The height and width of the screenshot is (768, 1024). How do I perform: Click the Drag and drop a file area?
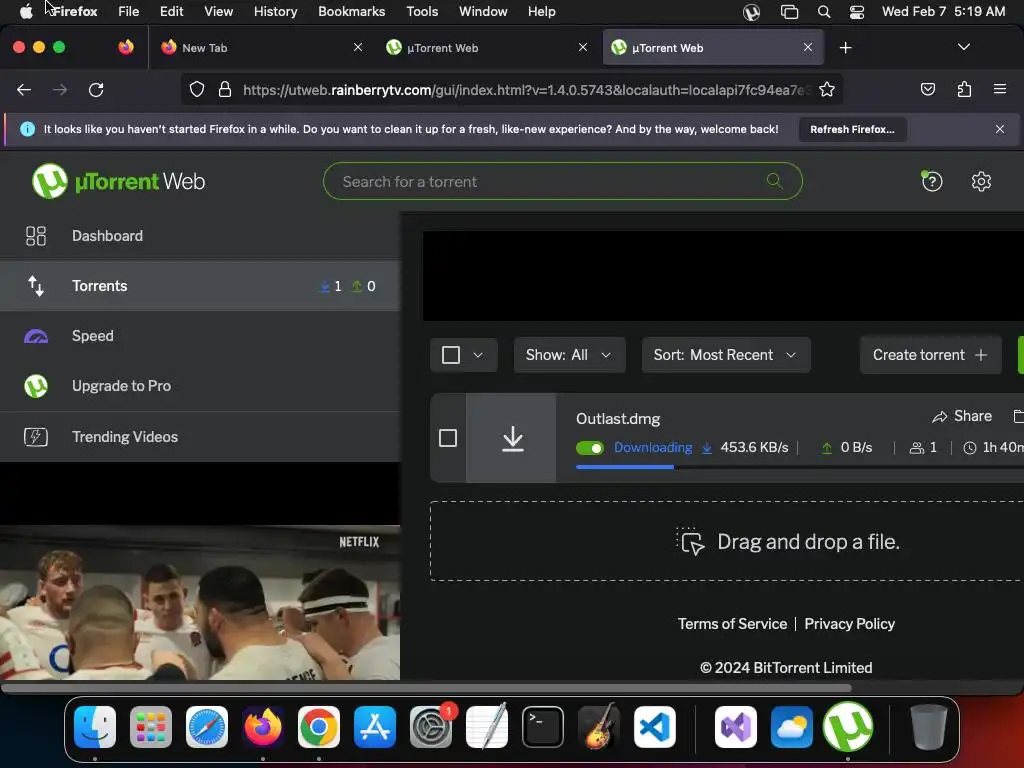[726, 541]
